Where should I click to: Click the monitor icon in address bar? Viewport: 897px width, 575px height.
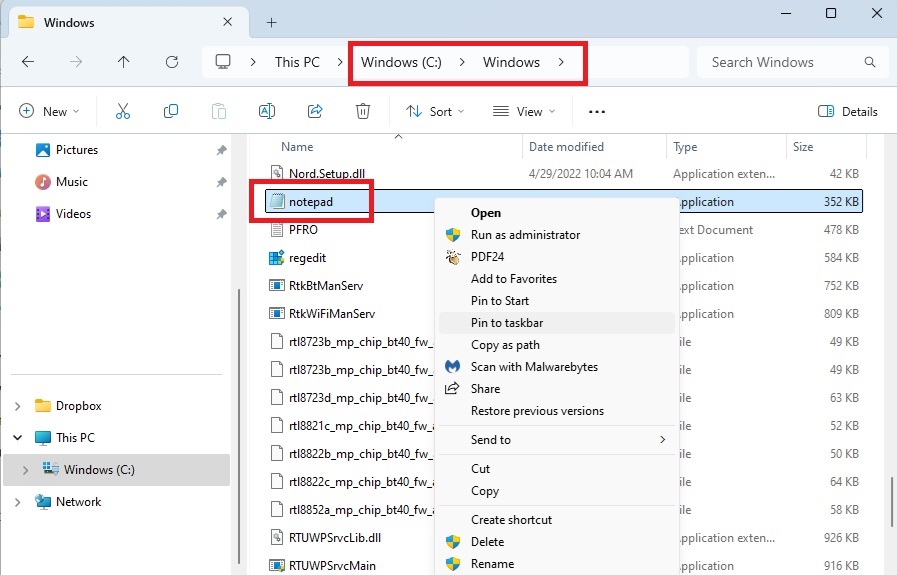pos(223,62)
